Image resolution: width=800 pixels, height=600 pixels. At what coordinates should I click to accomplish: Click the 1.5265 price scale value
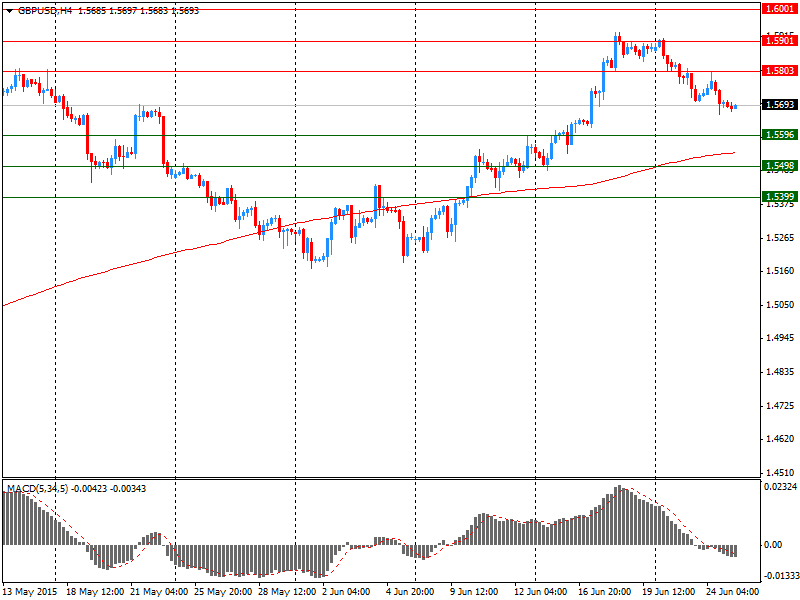781,238
